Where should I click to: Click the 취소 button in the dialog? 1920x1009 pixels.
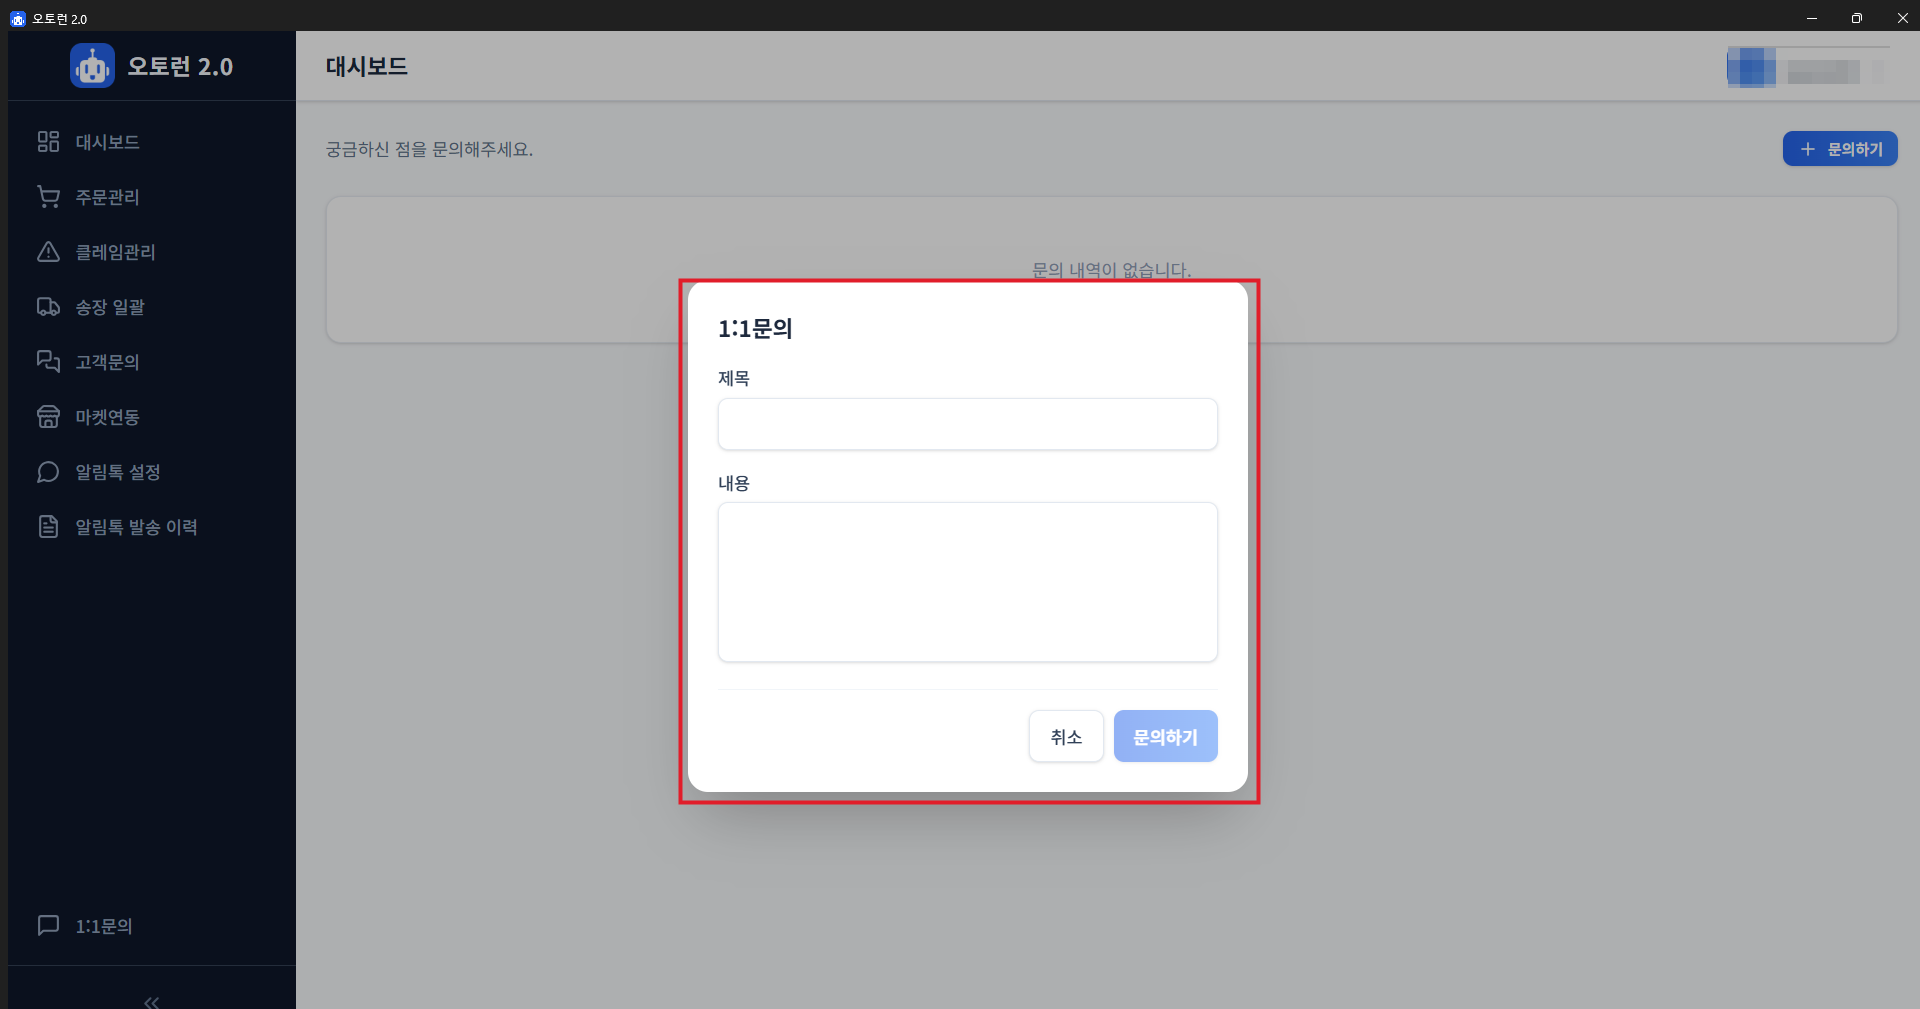click(x=1066, y=736)
